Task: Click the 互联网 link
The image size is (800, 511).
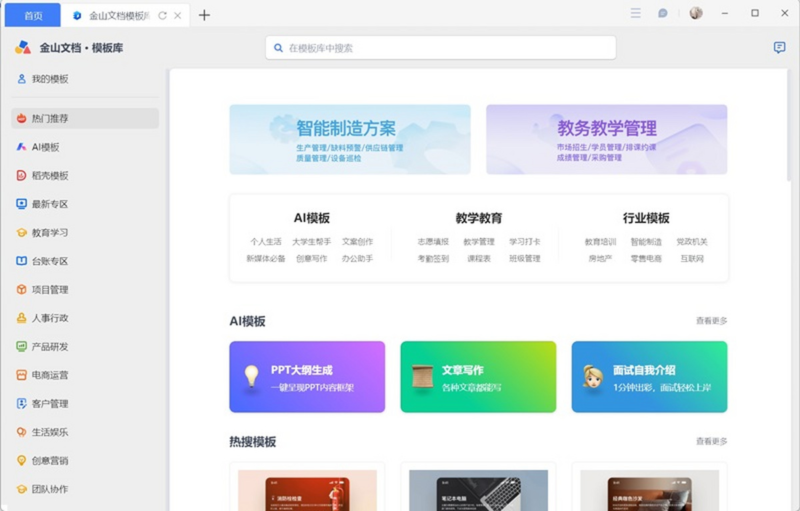Action: (692, 258)
